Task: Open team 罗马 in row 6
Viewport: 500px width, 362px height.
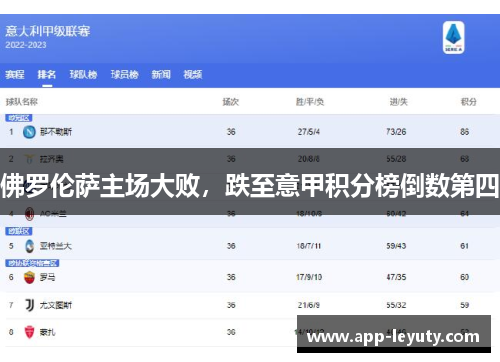Action: pyautogui.click(x=48, y=277)
